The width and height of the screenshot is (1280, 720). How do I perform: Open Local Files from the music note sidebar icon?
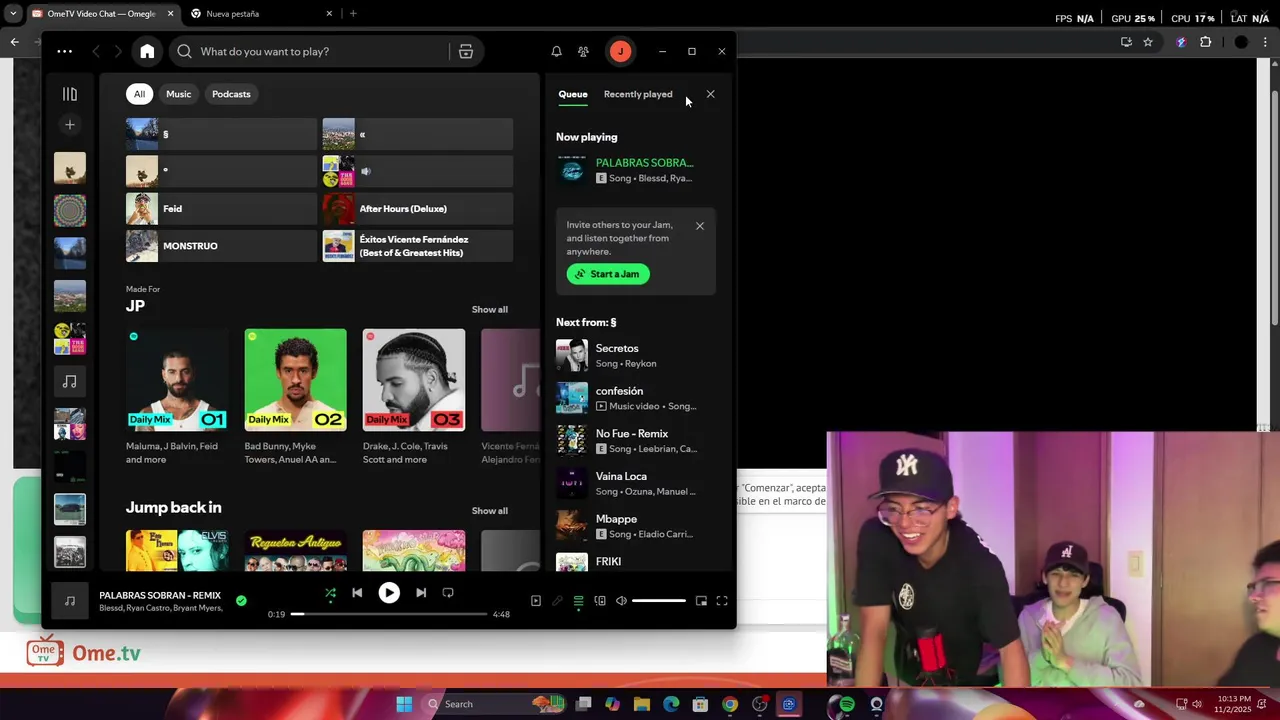point(70,381)
